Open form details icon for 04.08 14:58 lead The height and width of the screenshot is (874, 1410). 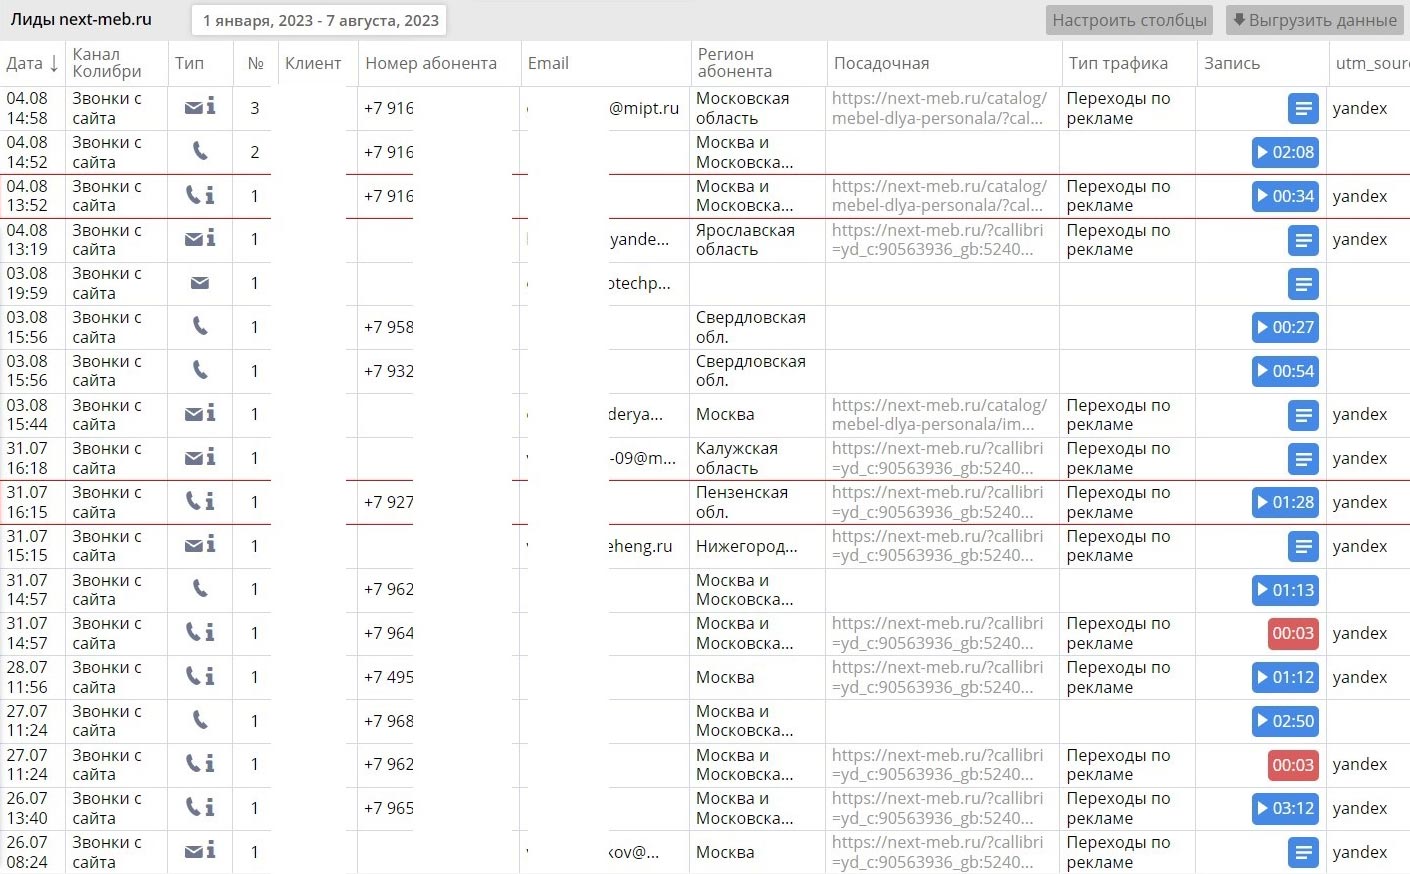pos(1302,108)
